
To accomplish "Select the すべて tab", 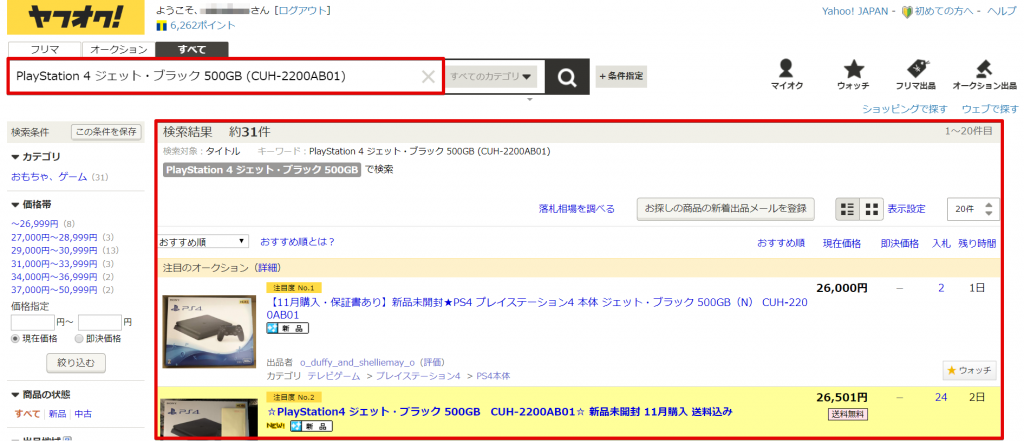I will [192, 50].
